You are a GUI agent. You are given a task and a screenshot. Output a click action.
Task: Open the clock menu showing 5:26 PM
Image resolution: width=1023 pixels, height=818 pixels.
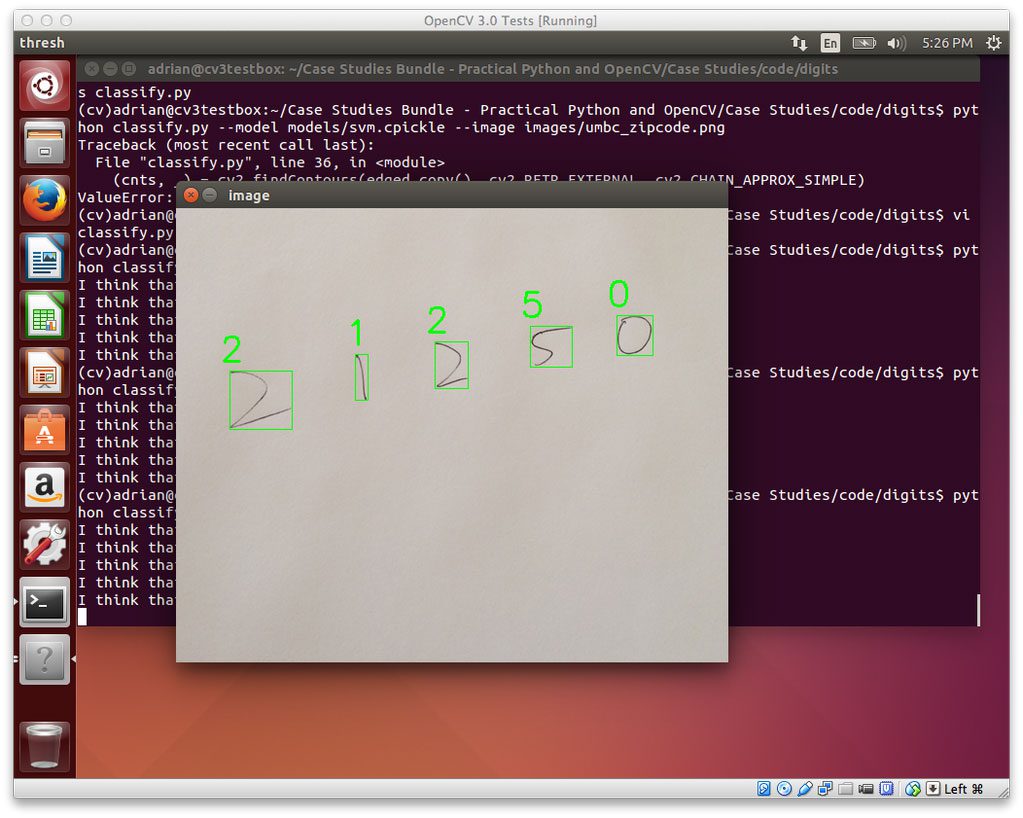coord(948,43)
